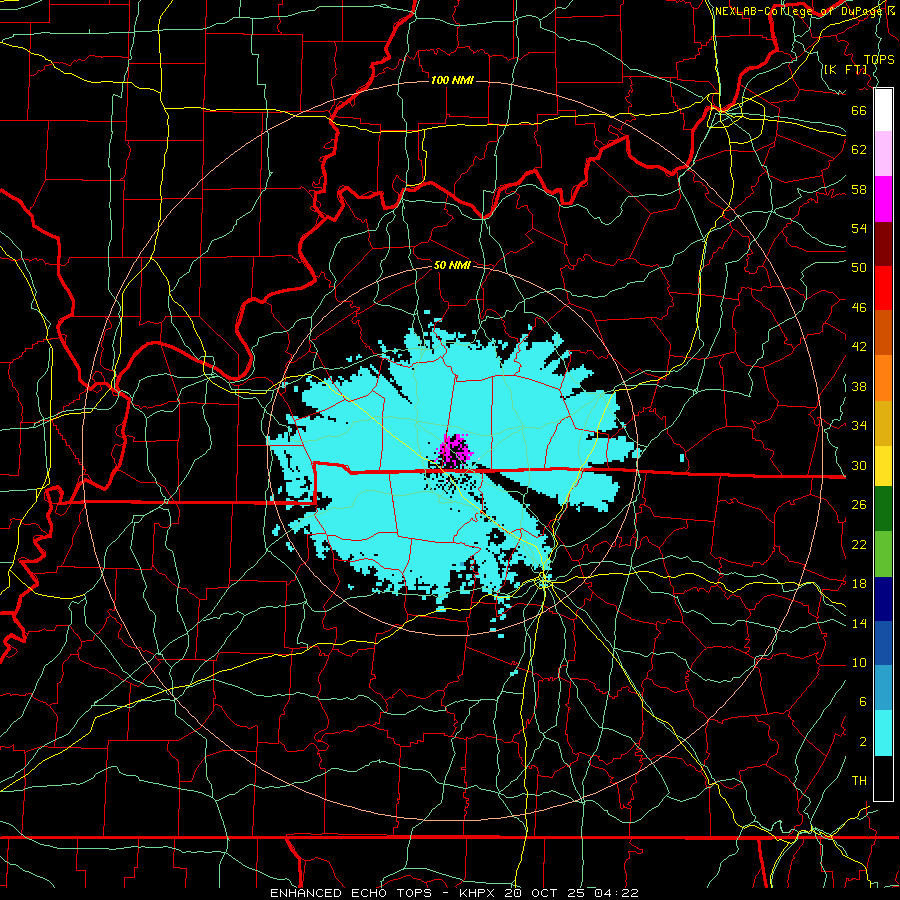Click the light orange legend swatch
This screenshot has height=900, width=900.
click(x=883, y=378)
